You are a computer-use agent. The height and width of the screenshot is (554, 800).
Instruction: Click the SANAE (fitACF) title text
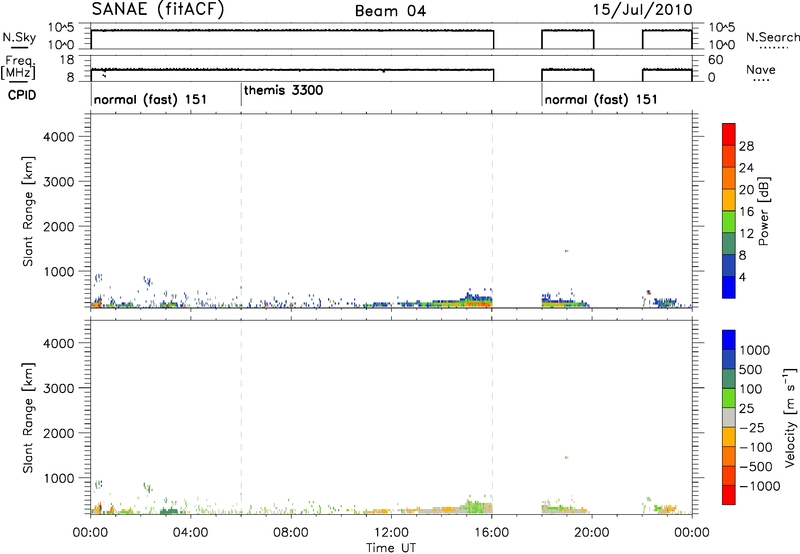point(158,10)
